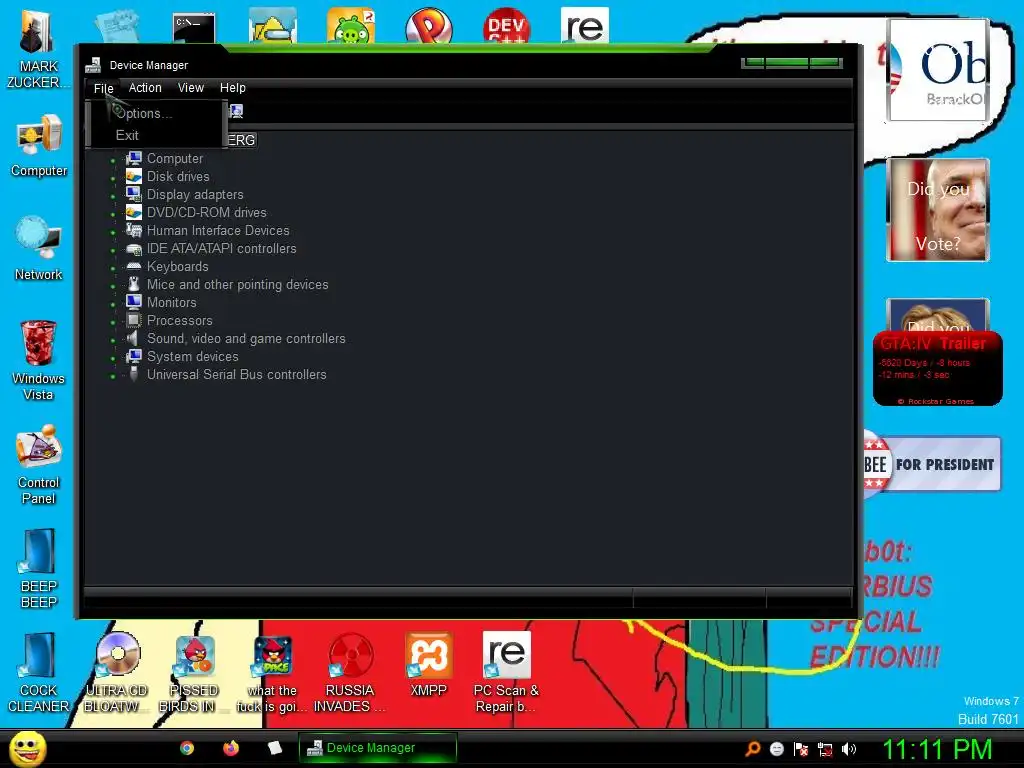Click the smiley face Start button
The width and height of the screenshot is (1024, 768).
(27, 748)
